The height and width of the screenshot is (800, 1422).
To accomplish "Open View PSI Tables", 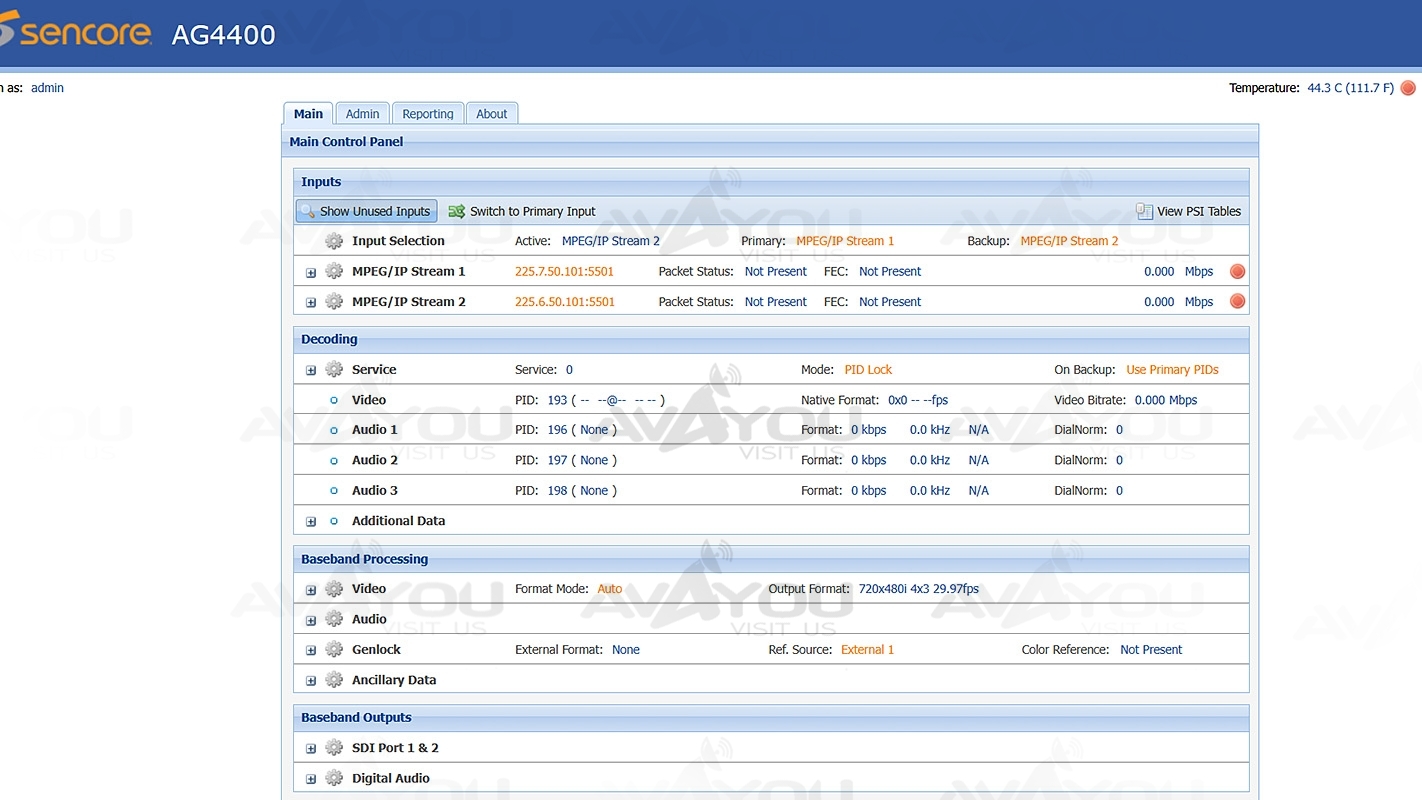I will tap(1189, 211).
